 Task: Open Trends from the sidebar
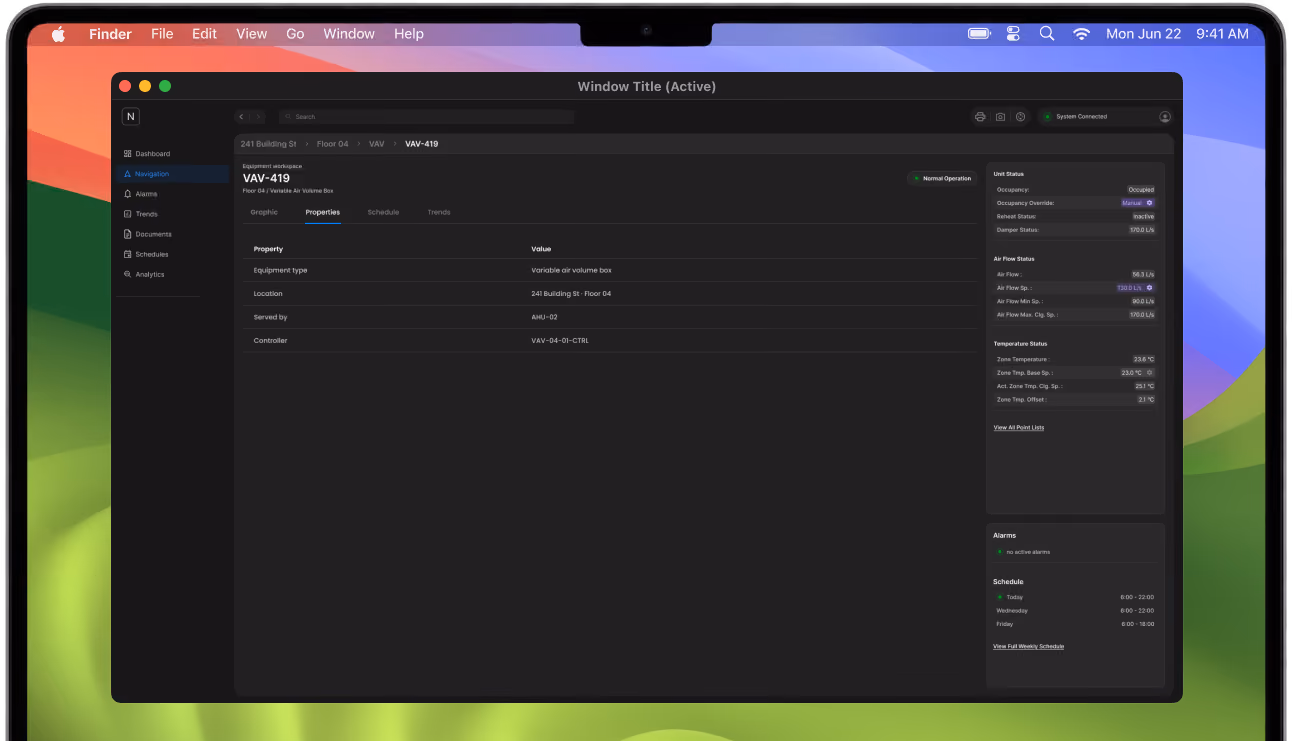point(171,214)
